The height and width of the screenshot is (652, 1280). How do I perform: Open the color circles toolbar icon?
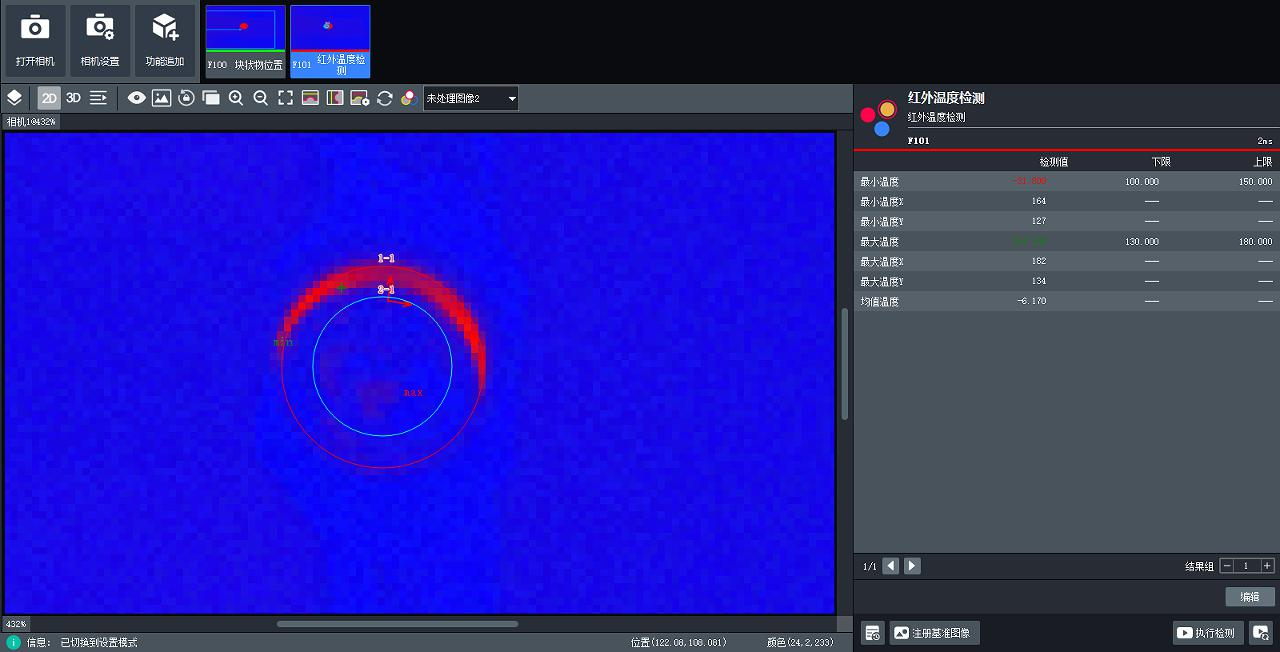click(409, 98)
